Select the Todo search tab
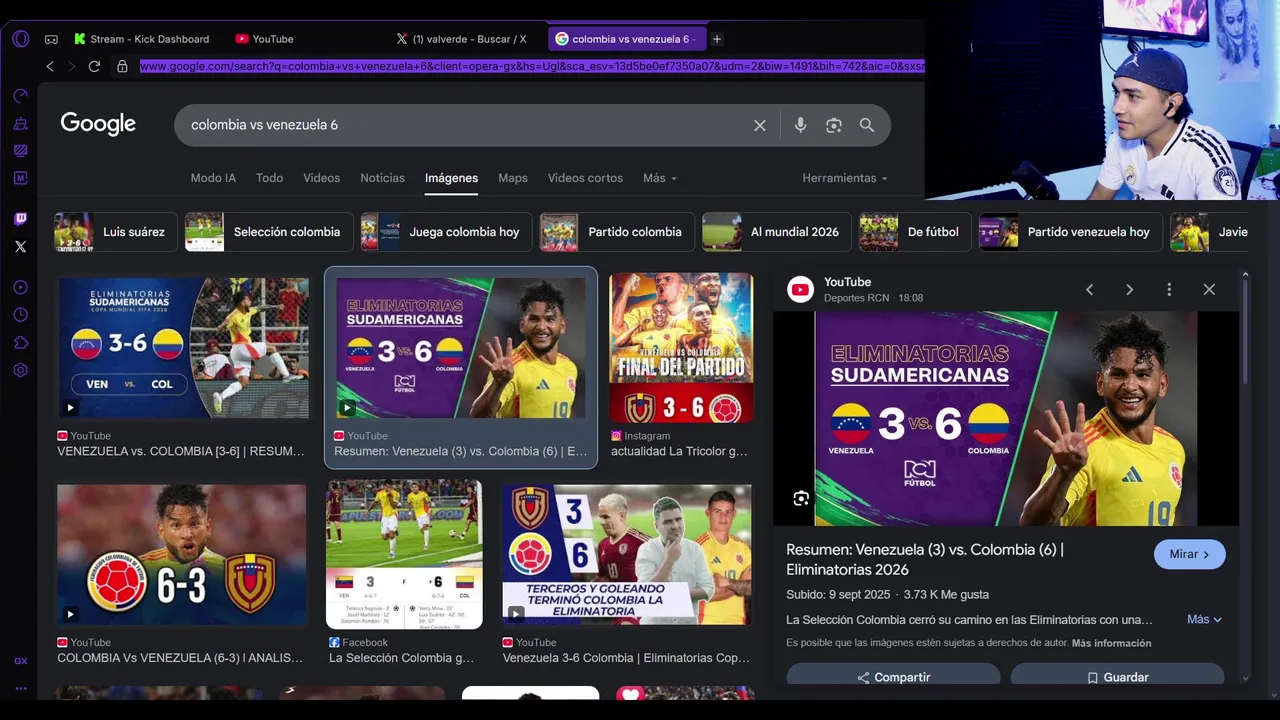 pos(269,178)
